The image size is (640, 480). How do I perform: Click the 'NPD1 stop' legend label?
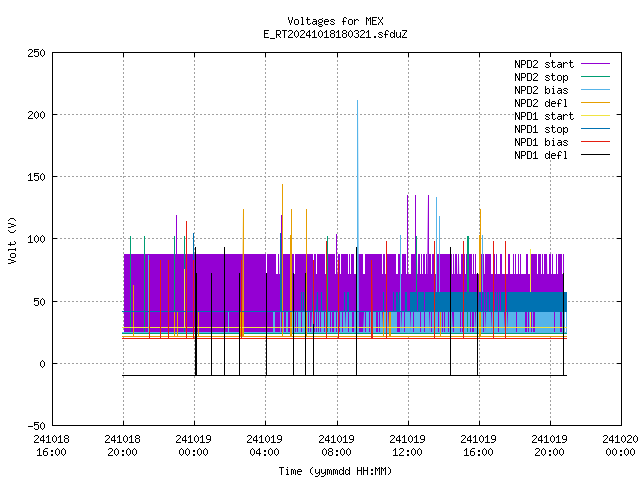coord(541,129)
